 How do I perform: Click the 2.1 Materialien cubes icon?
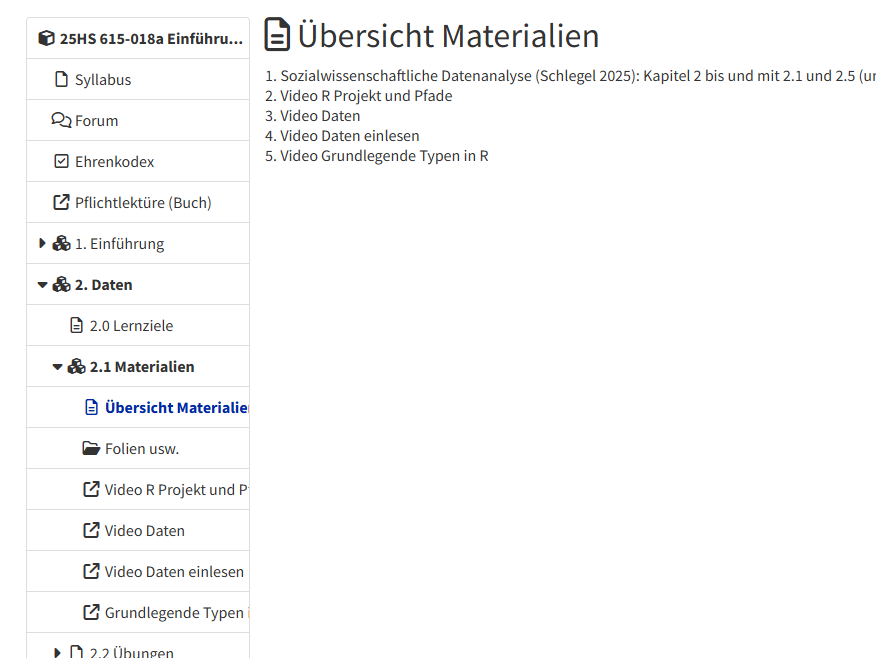(77, 367)
